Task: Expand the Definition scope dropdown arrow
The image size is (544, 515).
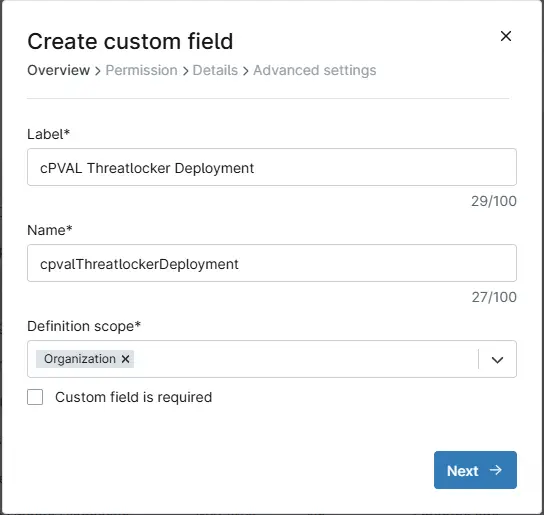Action: coord(497,360)
